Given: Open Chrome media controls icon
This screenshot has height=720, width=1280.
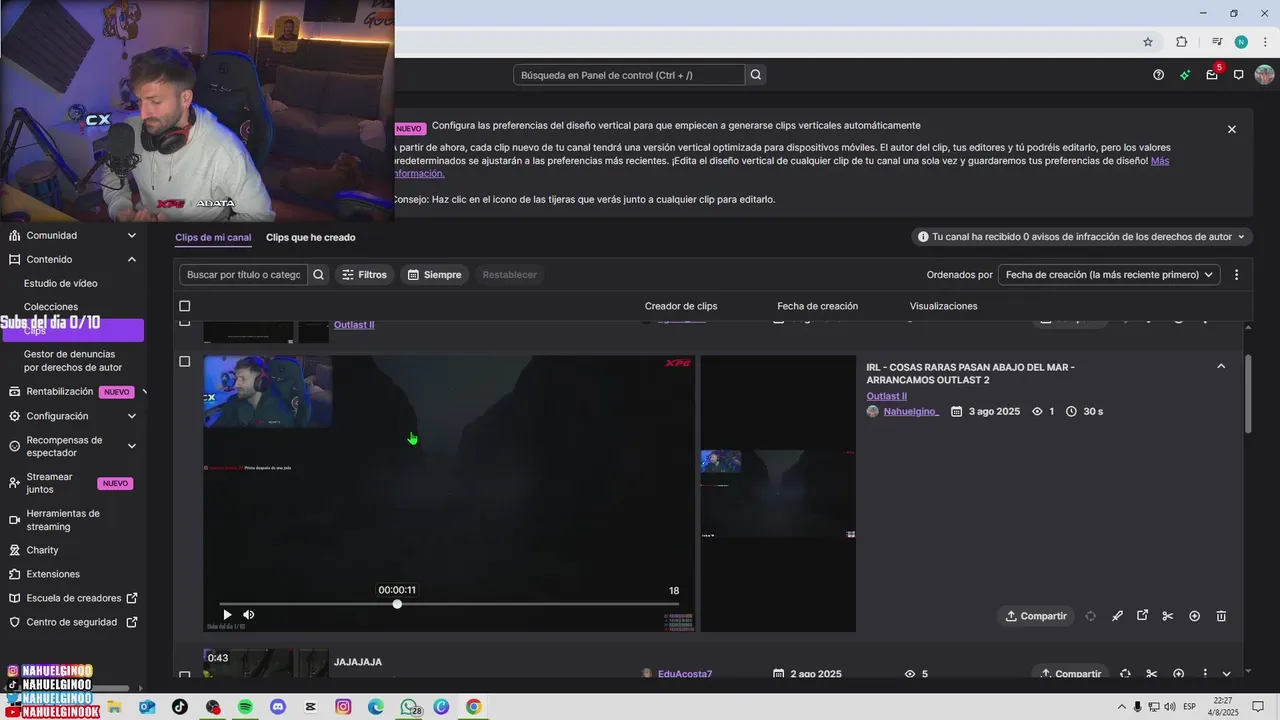Looking at the screenshot, I should (x=1217, y=42).
